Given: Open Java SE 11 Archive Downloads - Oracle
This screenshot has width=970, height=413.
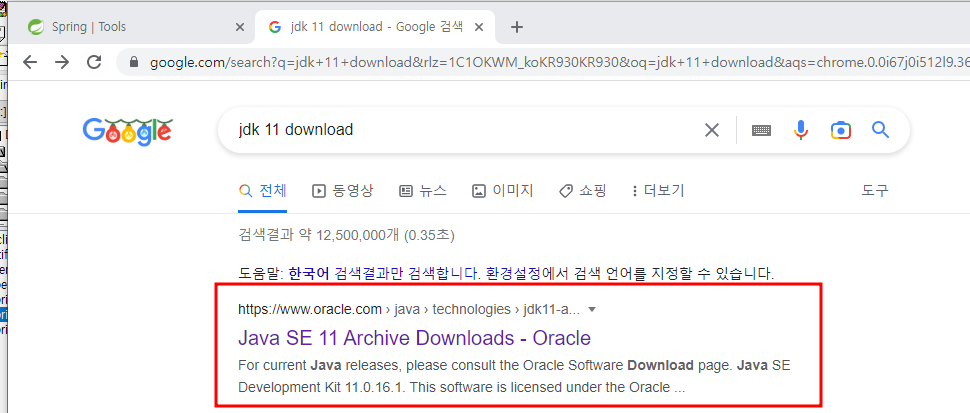Looking at the screenshot, I should (x=414, y=338).
